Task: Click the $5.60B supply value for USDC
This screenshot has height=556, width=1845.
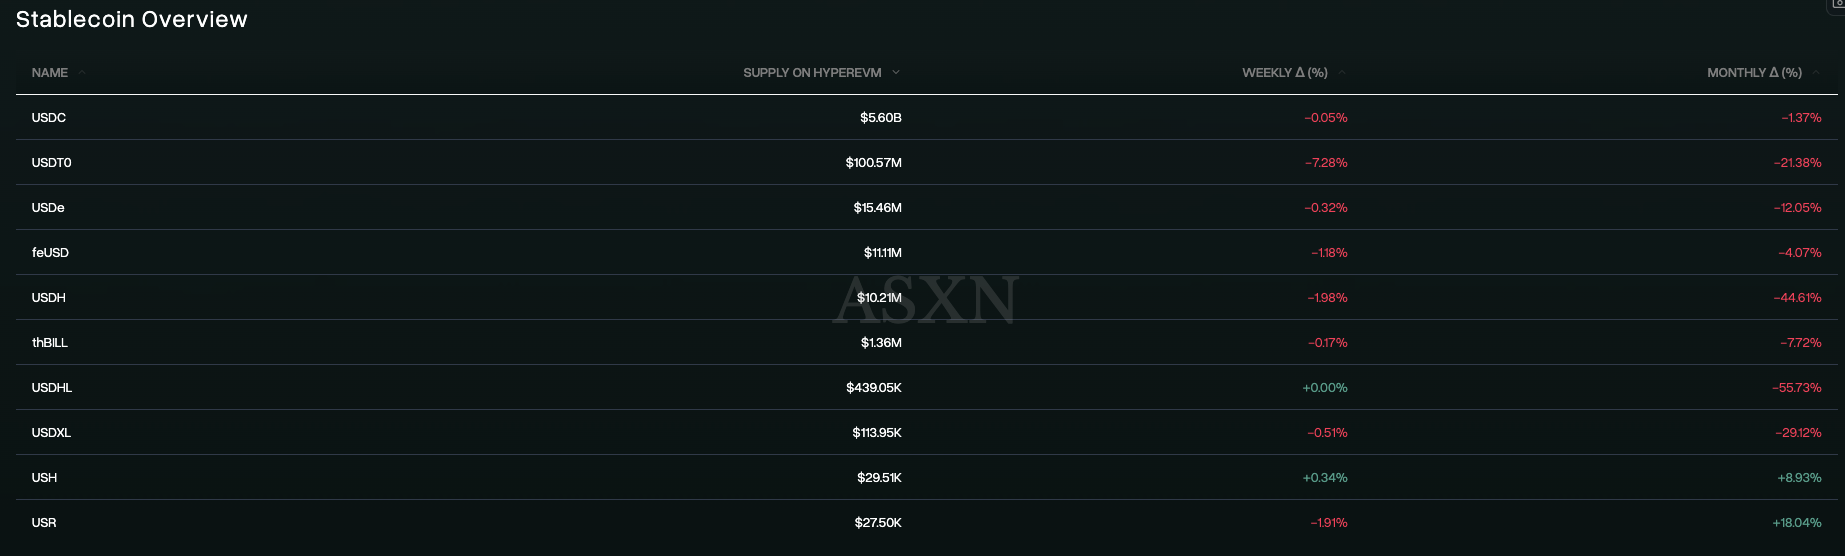Action: (881, 118)
